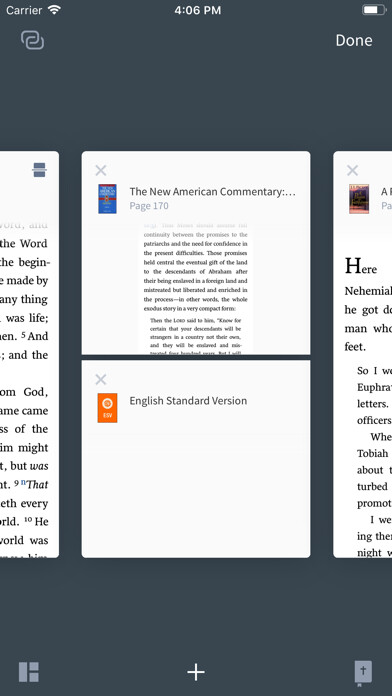The image size is (392, 696).
Task: Select The New American Commentary title
Action: click(x=212, y=192)
